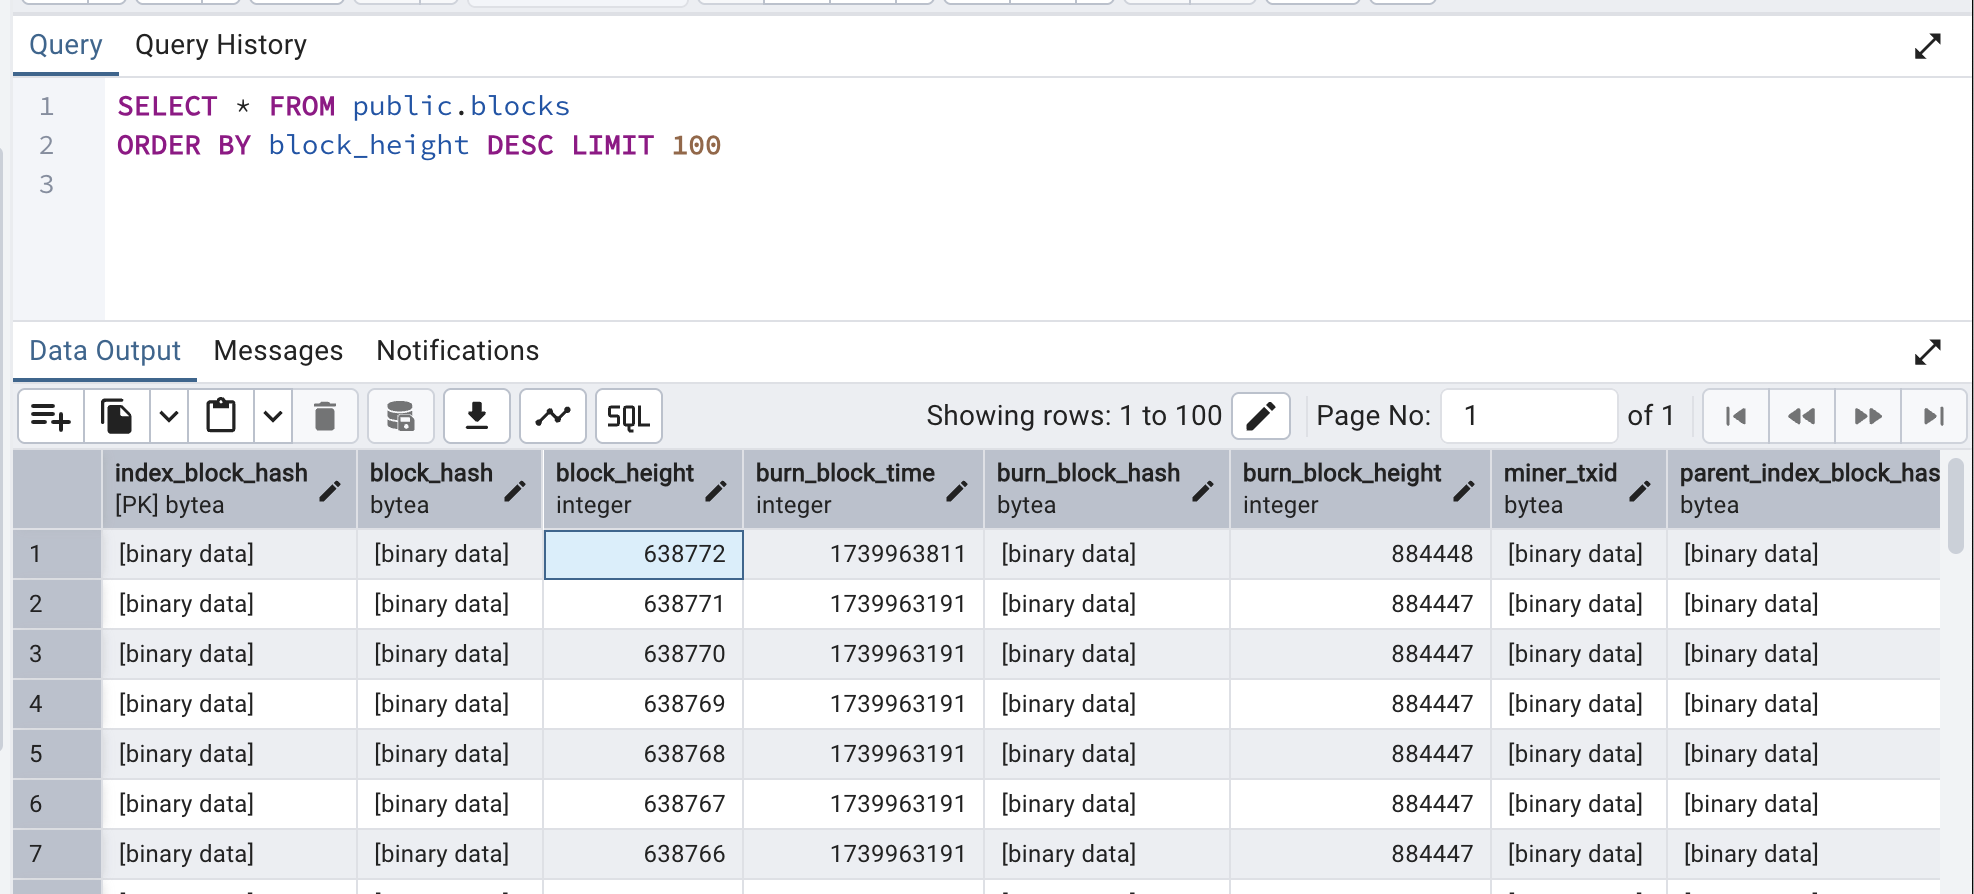The width and height of the screenshot is (1974, 894).
Task: Select cell with value 638772
Action: [x=643, y=554]
